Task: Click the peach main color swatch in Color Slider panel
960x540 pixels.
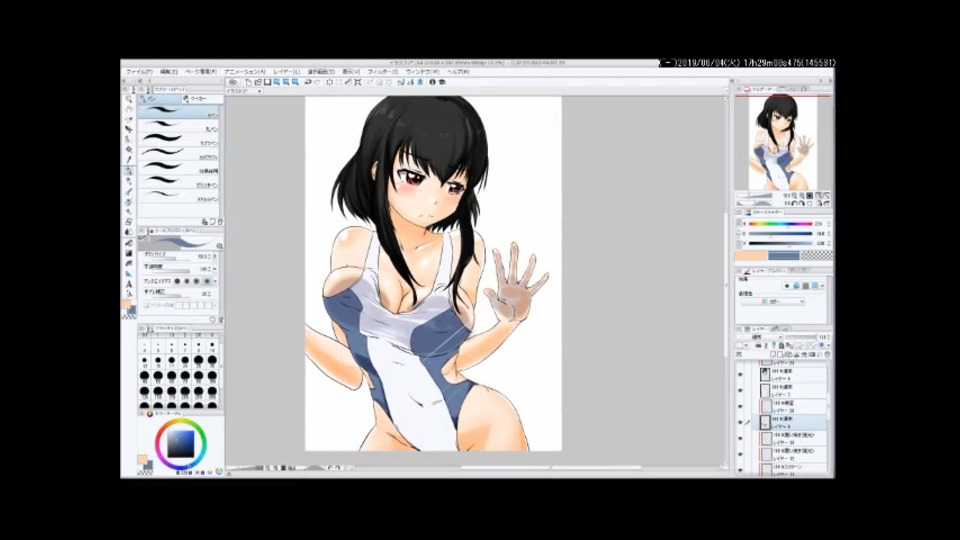Action: tap(751, 255)
